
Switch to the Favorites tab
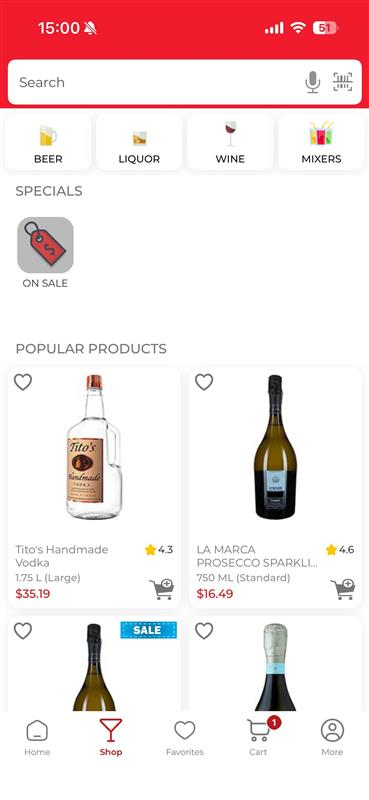185,737
